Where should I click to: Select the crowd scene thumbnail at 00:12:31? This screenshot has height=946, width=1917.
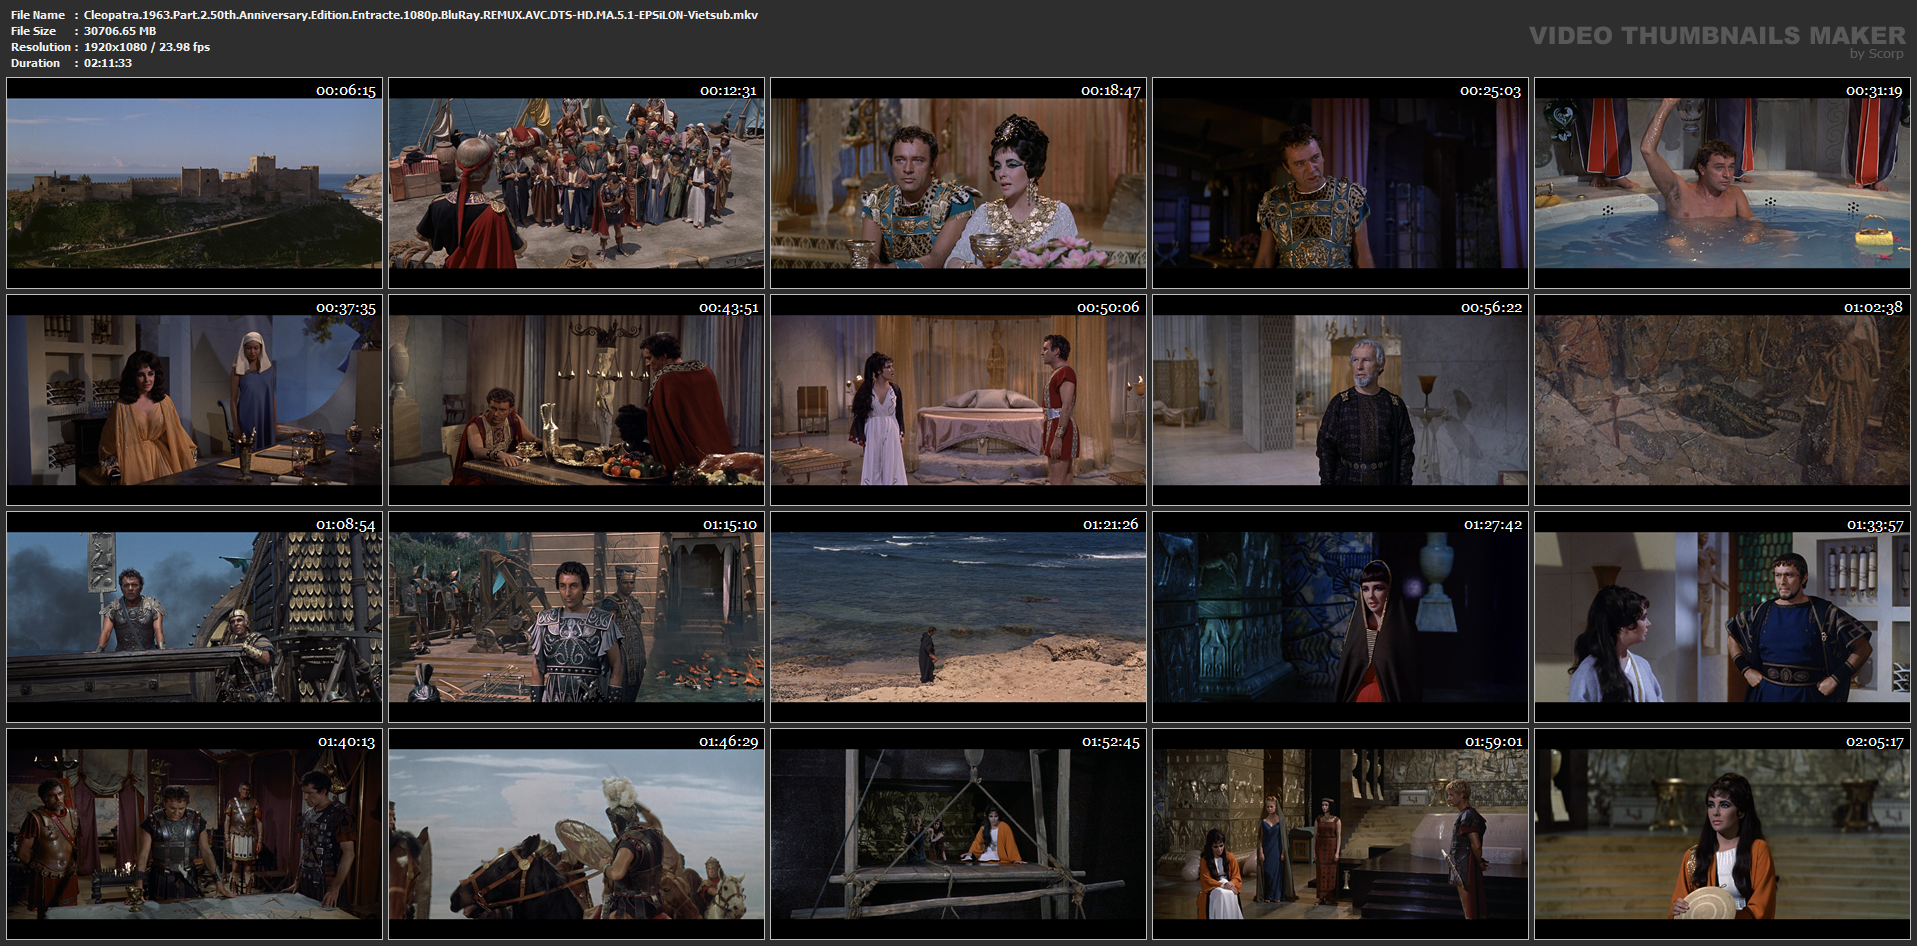click(576, 183)
